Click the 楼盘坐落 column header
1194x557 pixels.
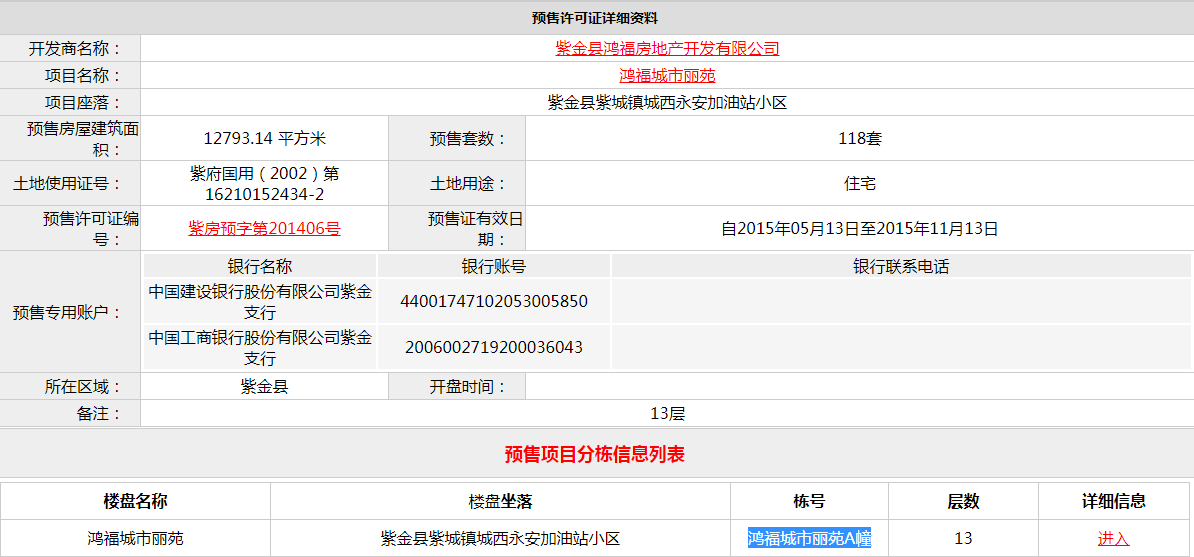pos(500,501)
